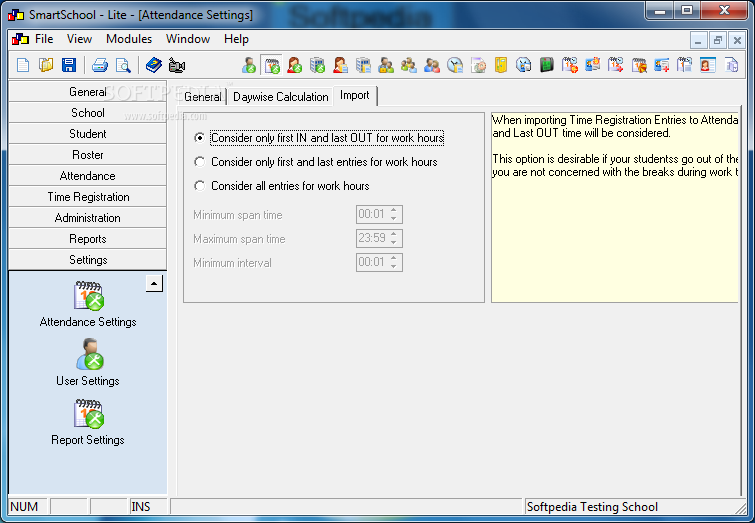Select 'Consider all entries for work hours' option
Image resolution: width=755 pixels, height=523 pixels.
coord(199,185)
